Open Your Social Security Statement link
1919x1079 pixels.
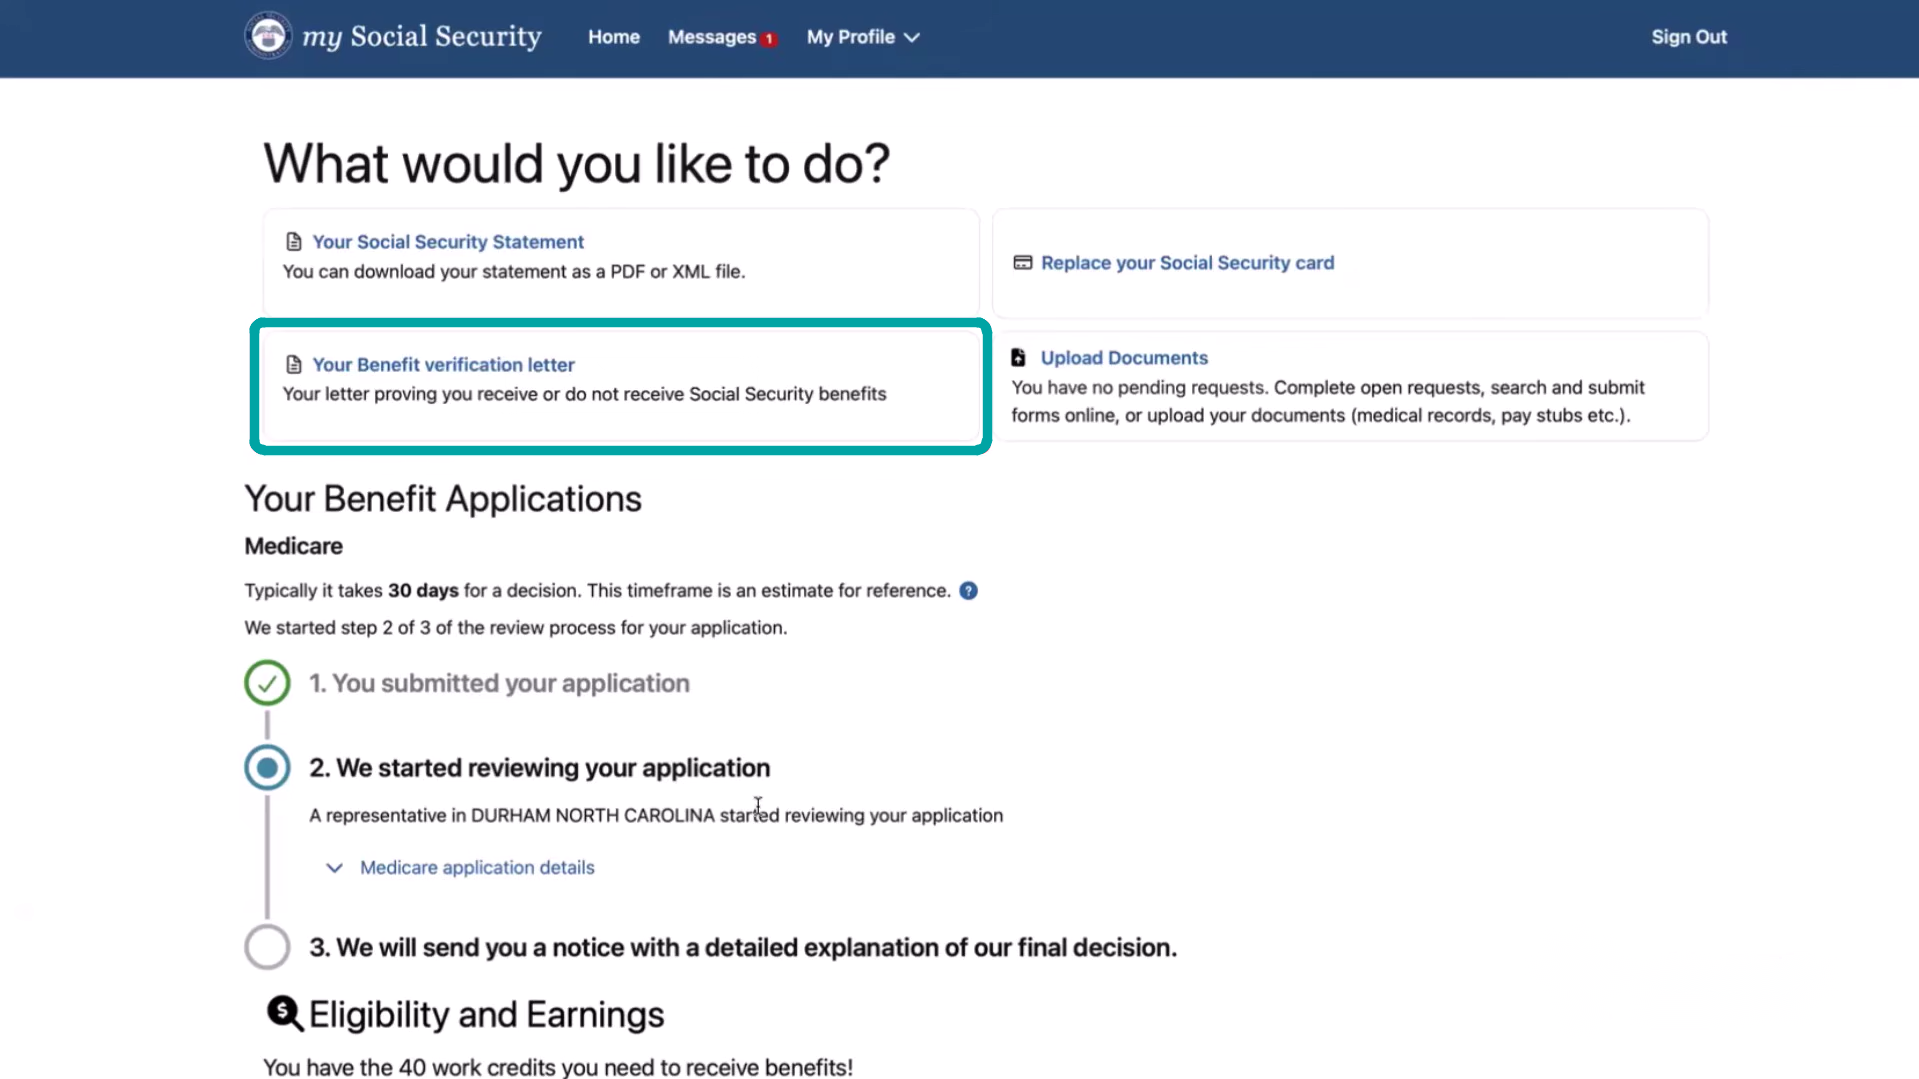448,242
